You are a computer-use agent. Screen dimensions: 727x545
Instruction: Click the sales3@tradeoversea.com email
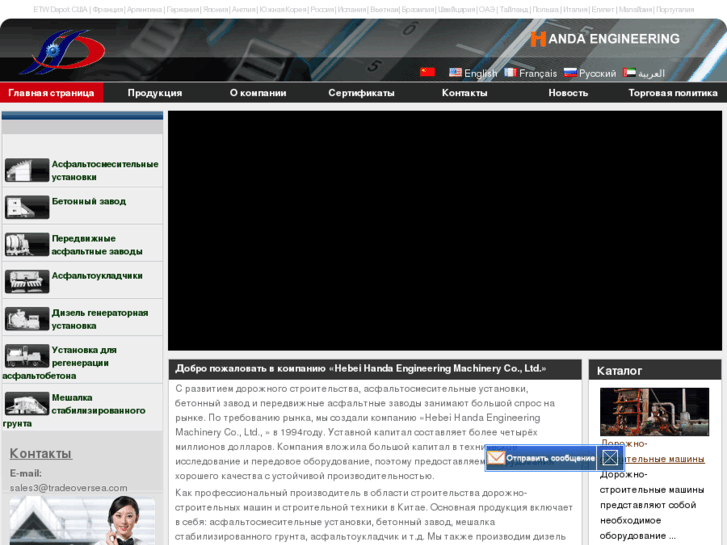click(69, 487)
